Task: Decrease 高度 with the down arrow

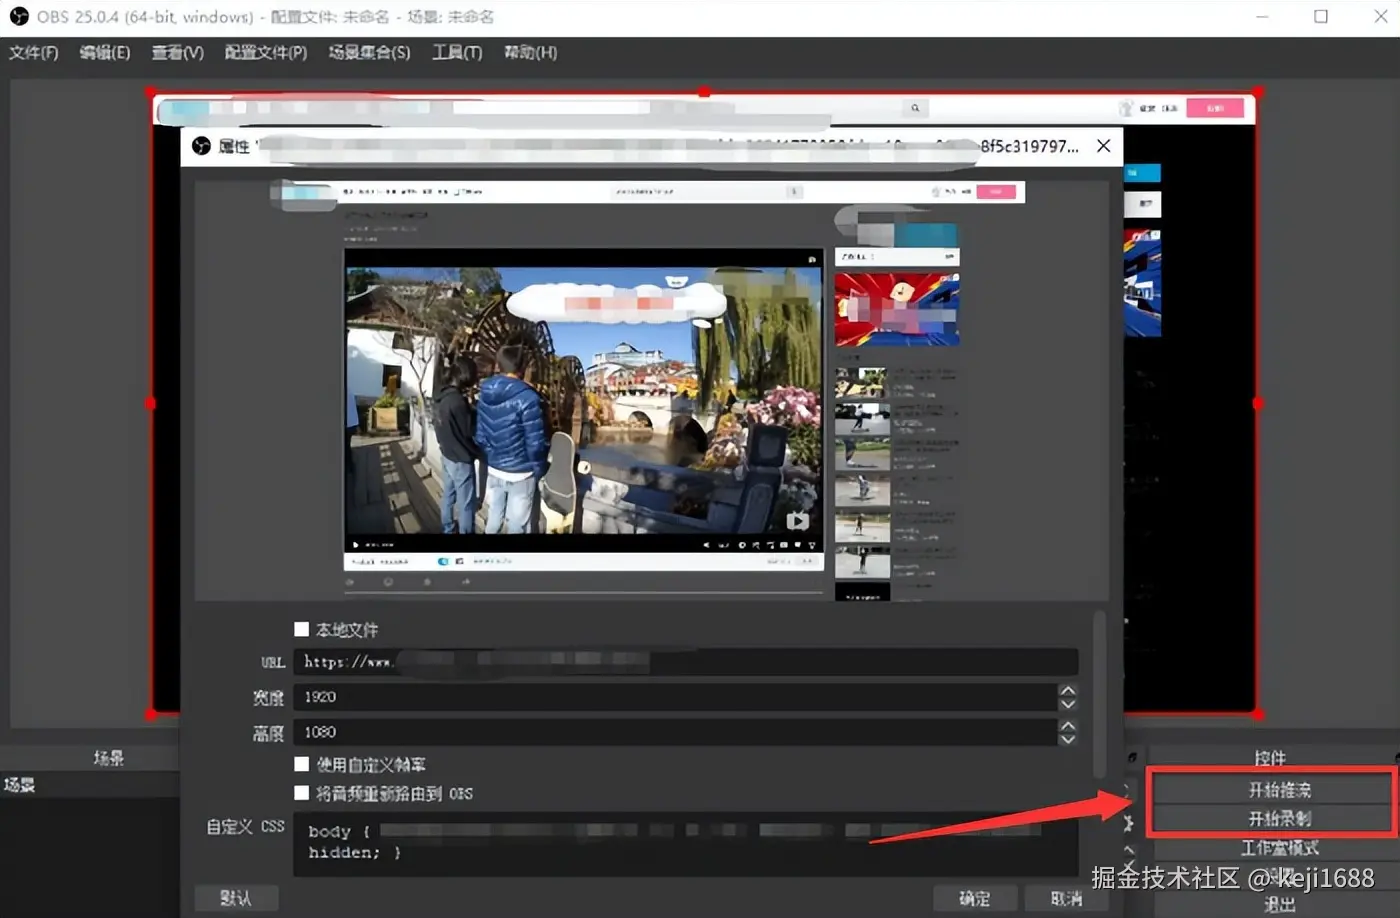Action: 1068,739
